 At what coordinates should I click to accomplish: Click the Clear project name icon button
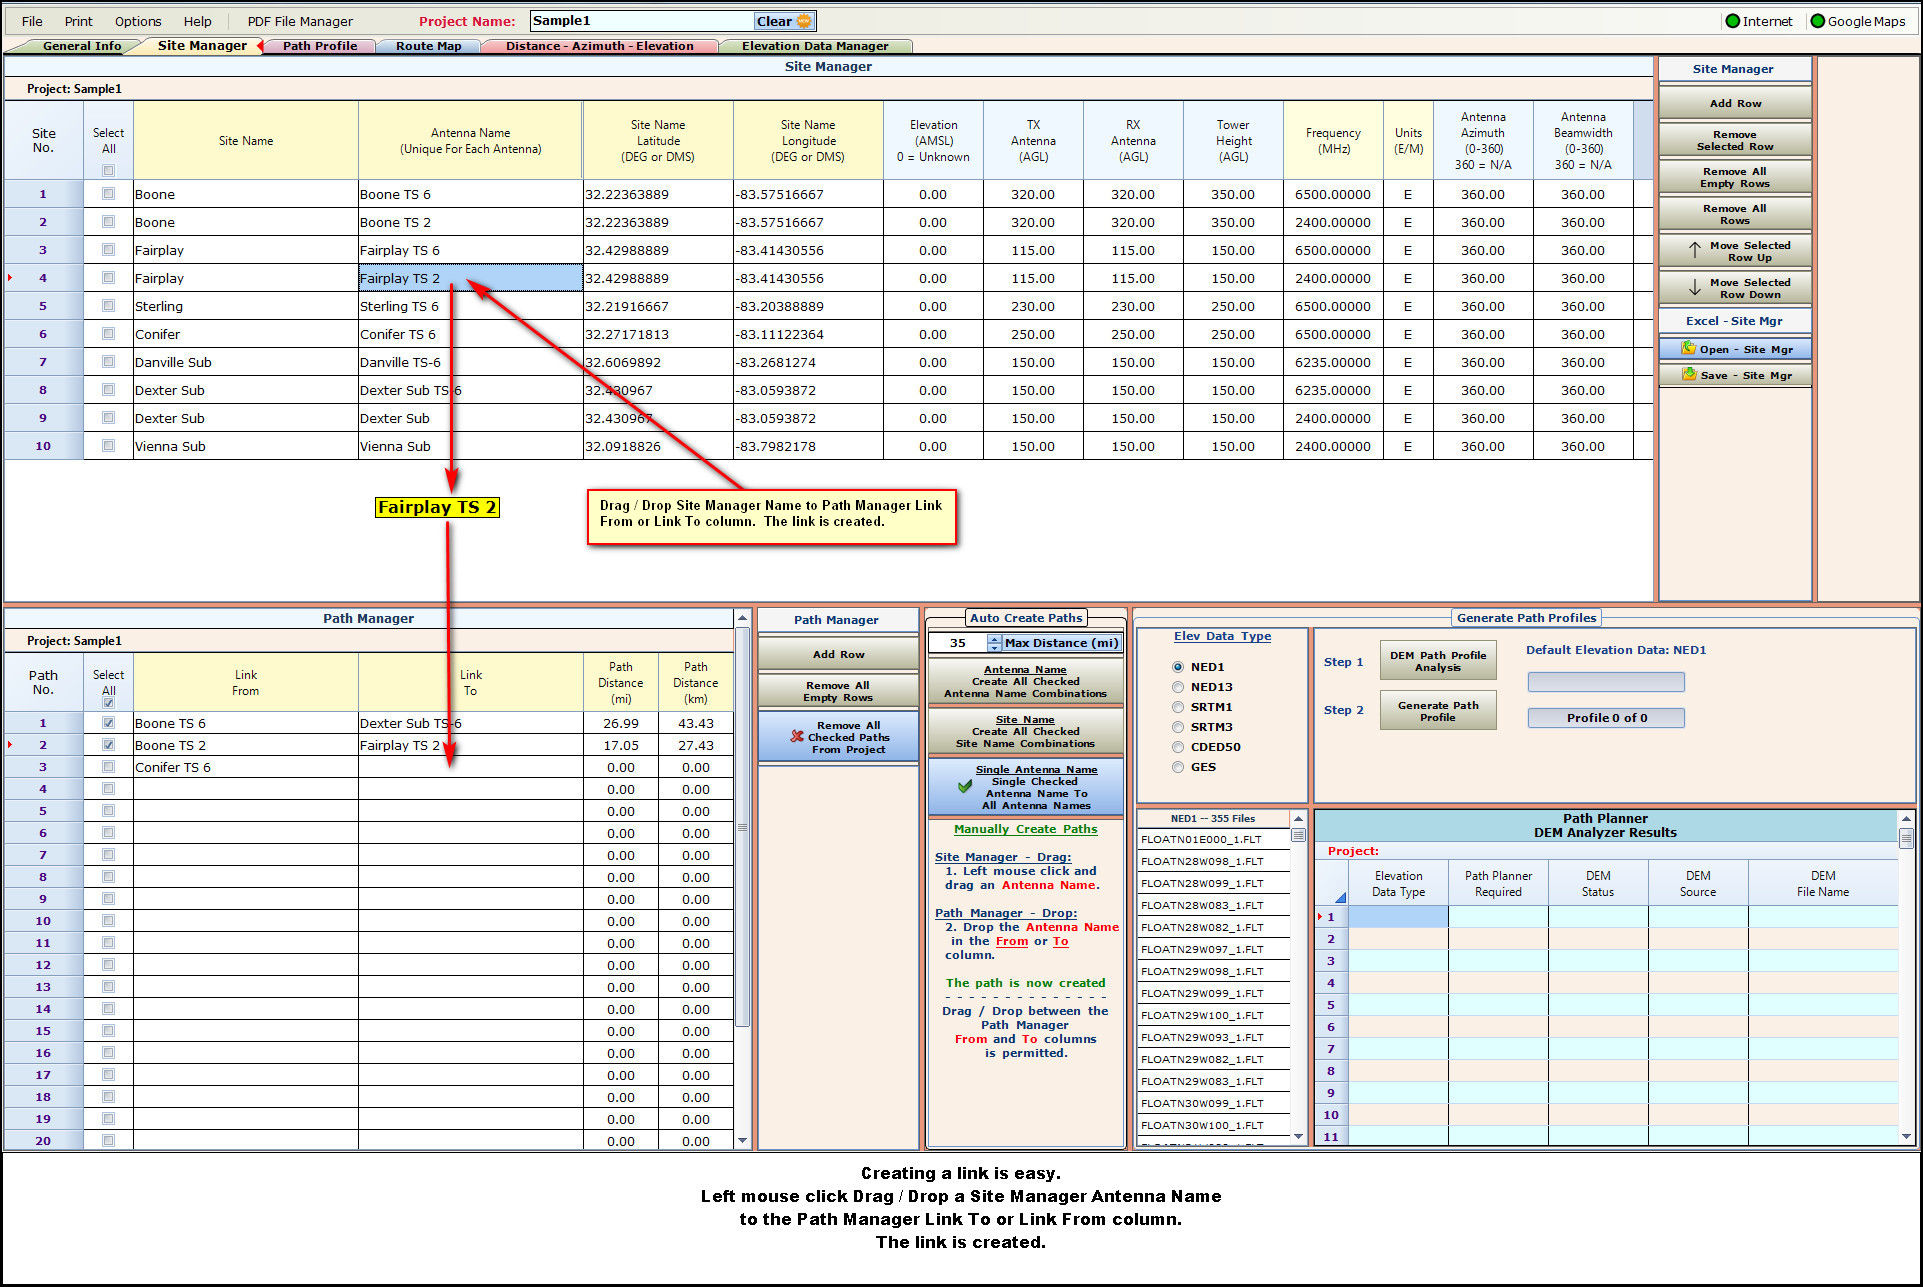(x=804, y=21)
